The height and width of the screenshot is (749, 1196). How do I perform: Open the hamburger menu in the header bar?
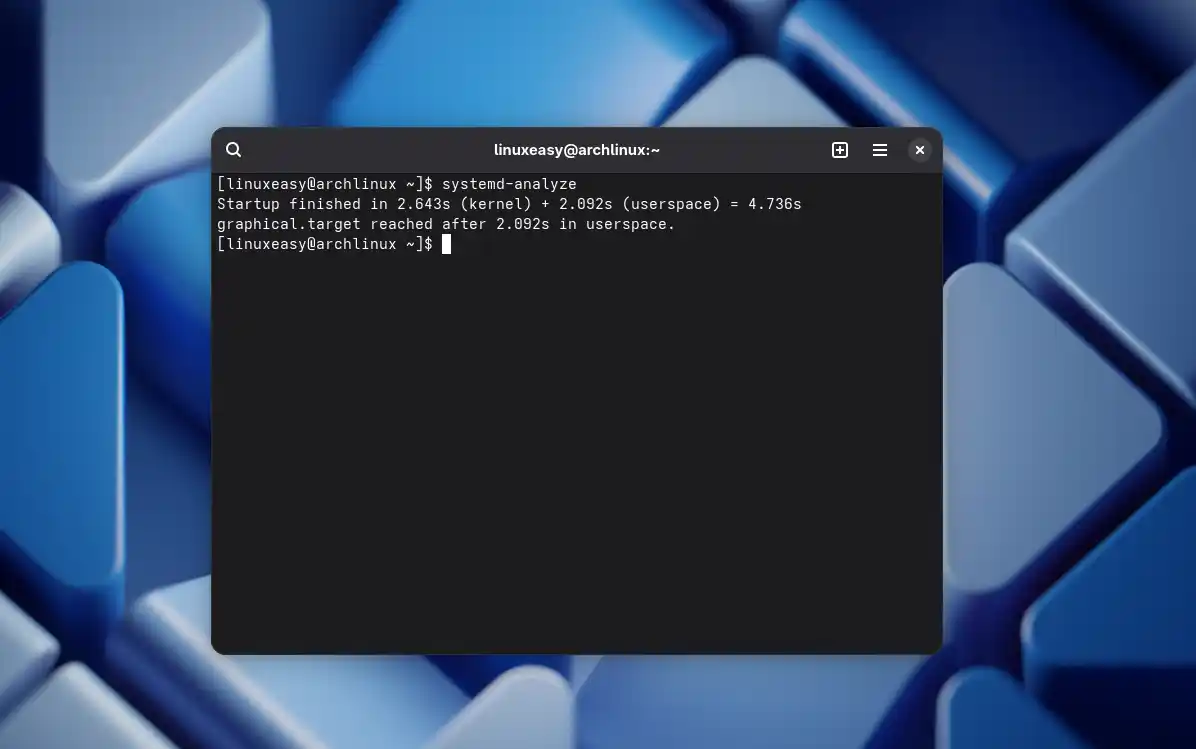point(879,149)
